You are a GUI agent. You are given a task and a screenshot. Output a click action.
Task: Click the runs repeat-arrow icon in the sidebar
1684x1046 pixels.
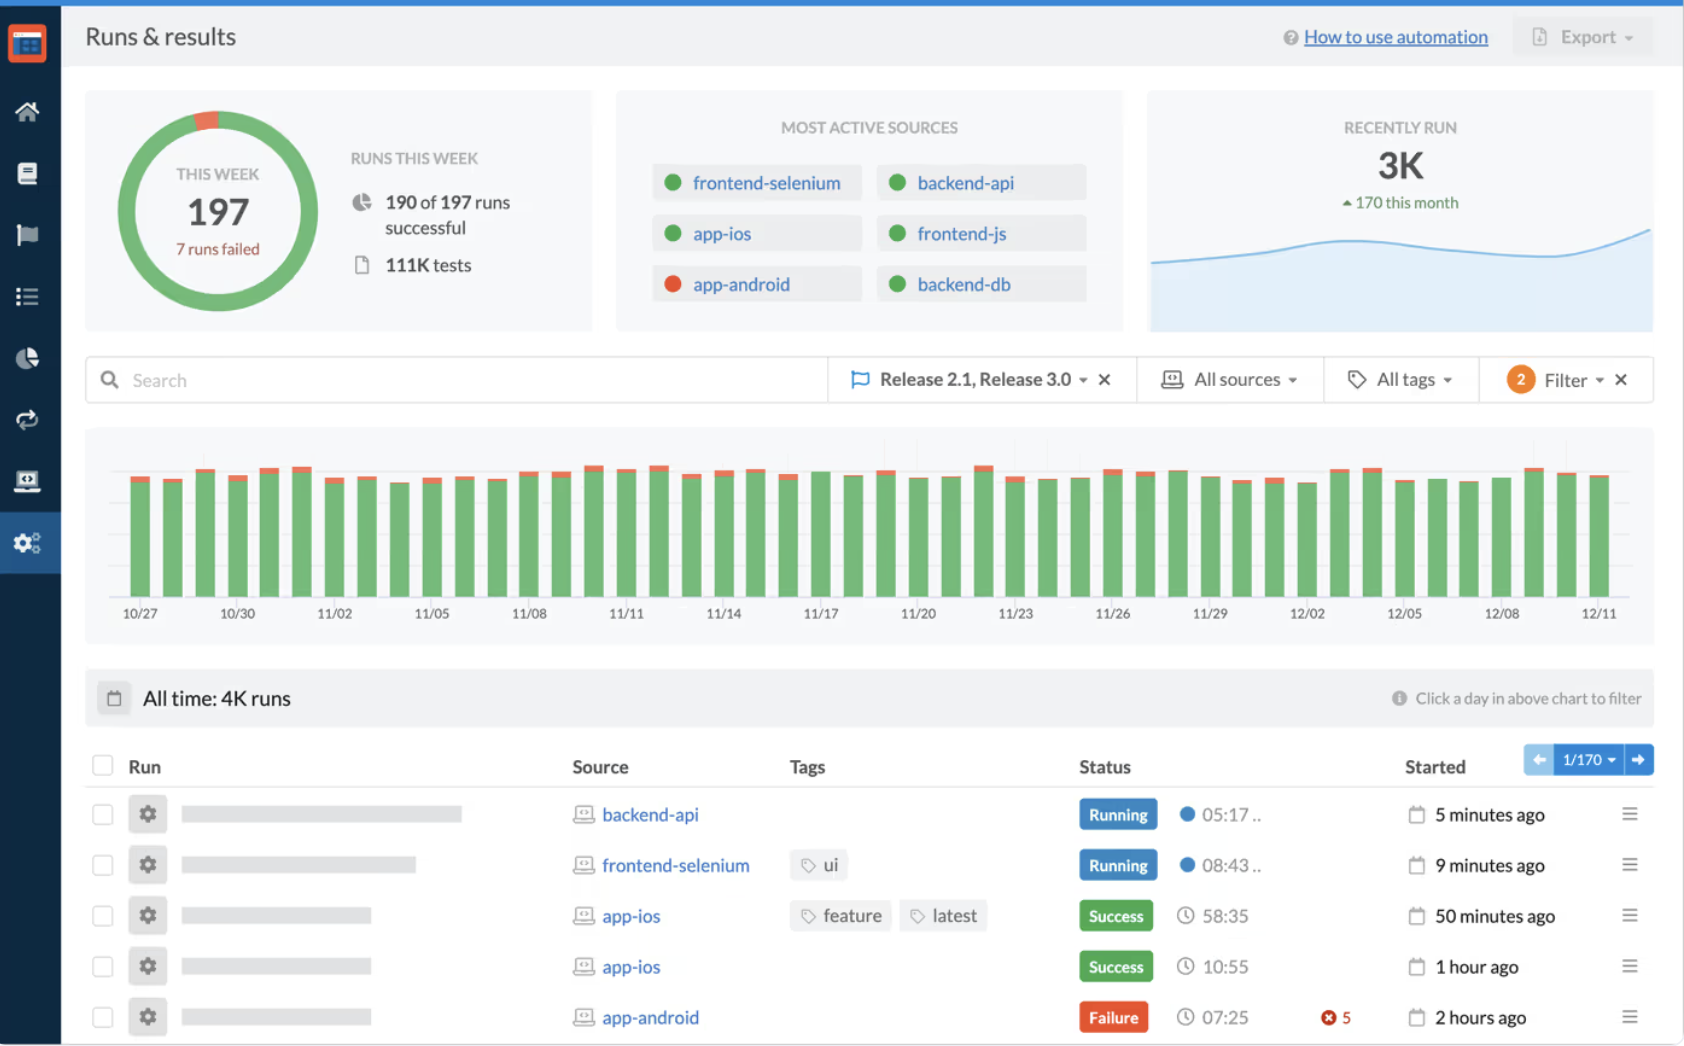click(x=27, y=419)
